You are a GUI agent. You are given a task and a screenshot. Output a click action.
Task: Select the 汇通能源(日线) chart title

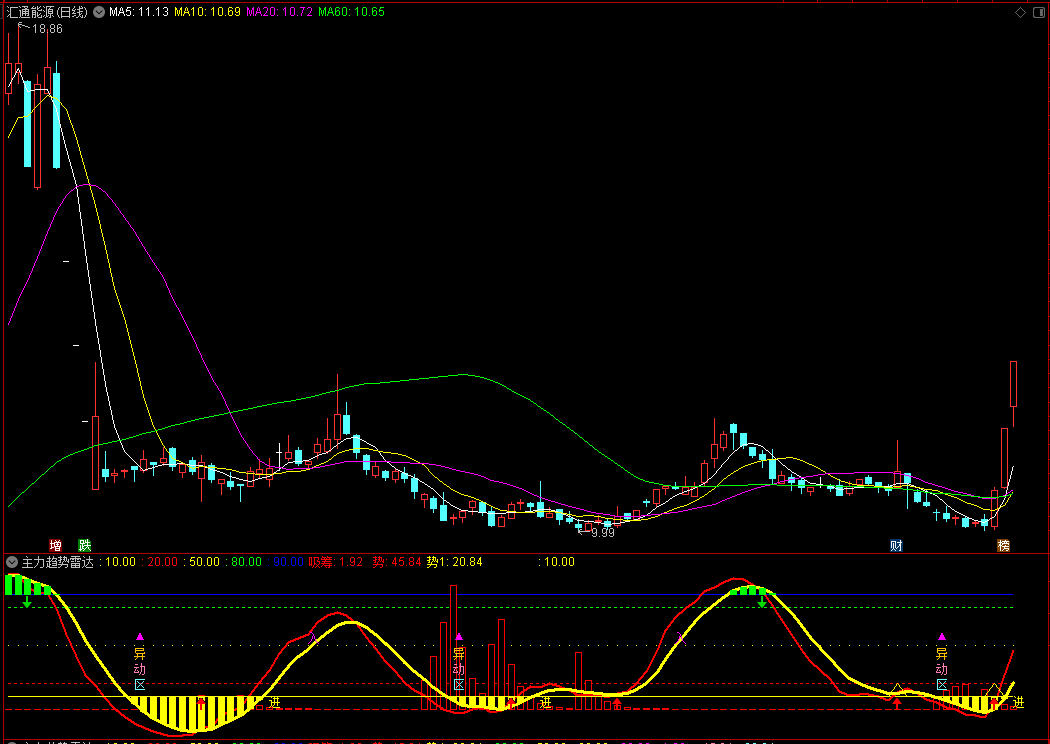pyautogui.click(x=47, y=12)
